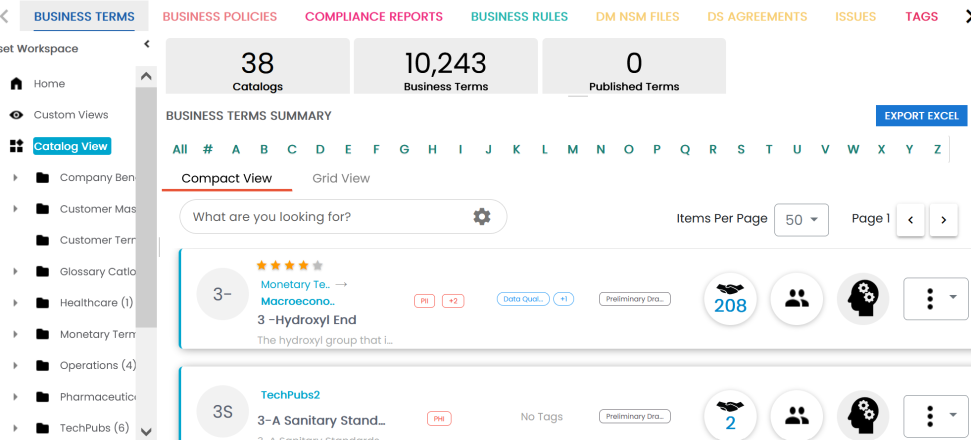The image size is (971, 440).
Task: Select Compact View tab
Action: [x=226, y=179]
